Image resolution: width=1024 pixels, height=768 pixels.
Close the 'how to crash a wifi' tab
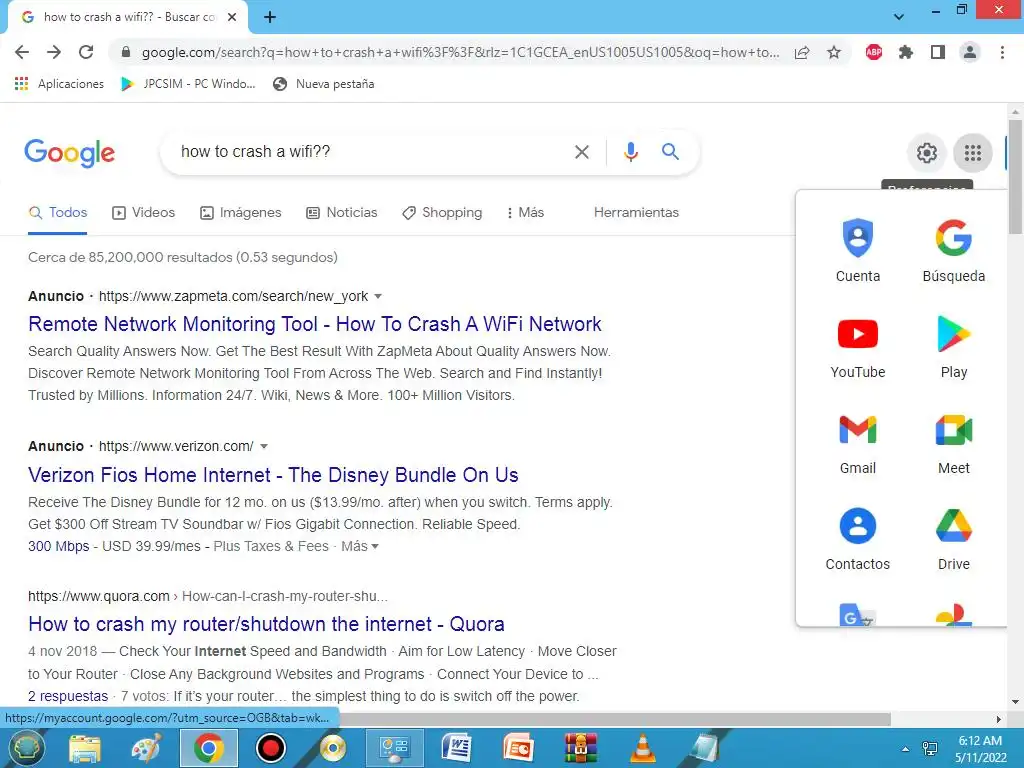pyautogui.click(x=232, y=17)
